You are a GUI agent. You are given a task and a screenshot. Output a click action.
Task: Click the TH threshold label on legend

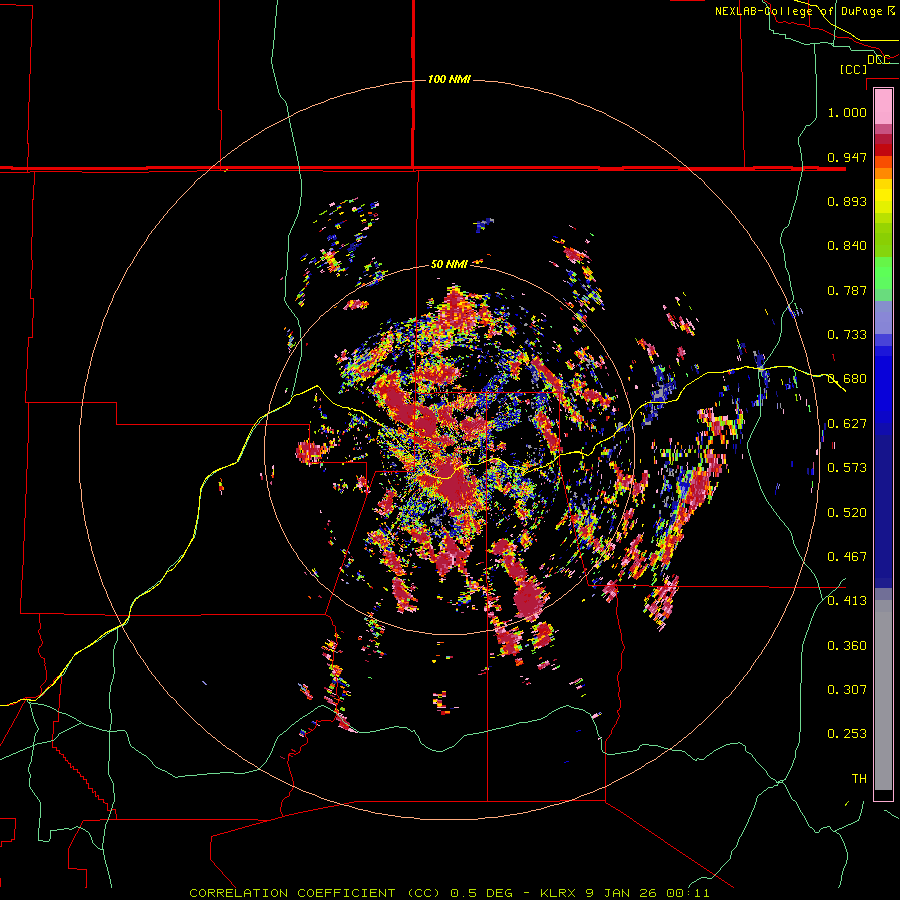click(859, 779)
